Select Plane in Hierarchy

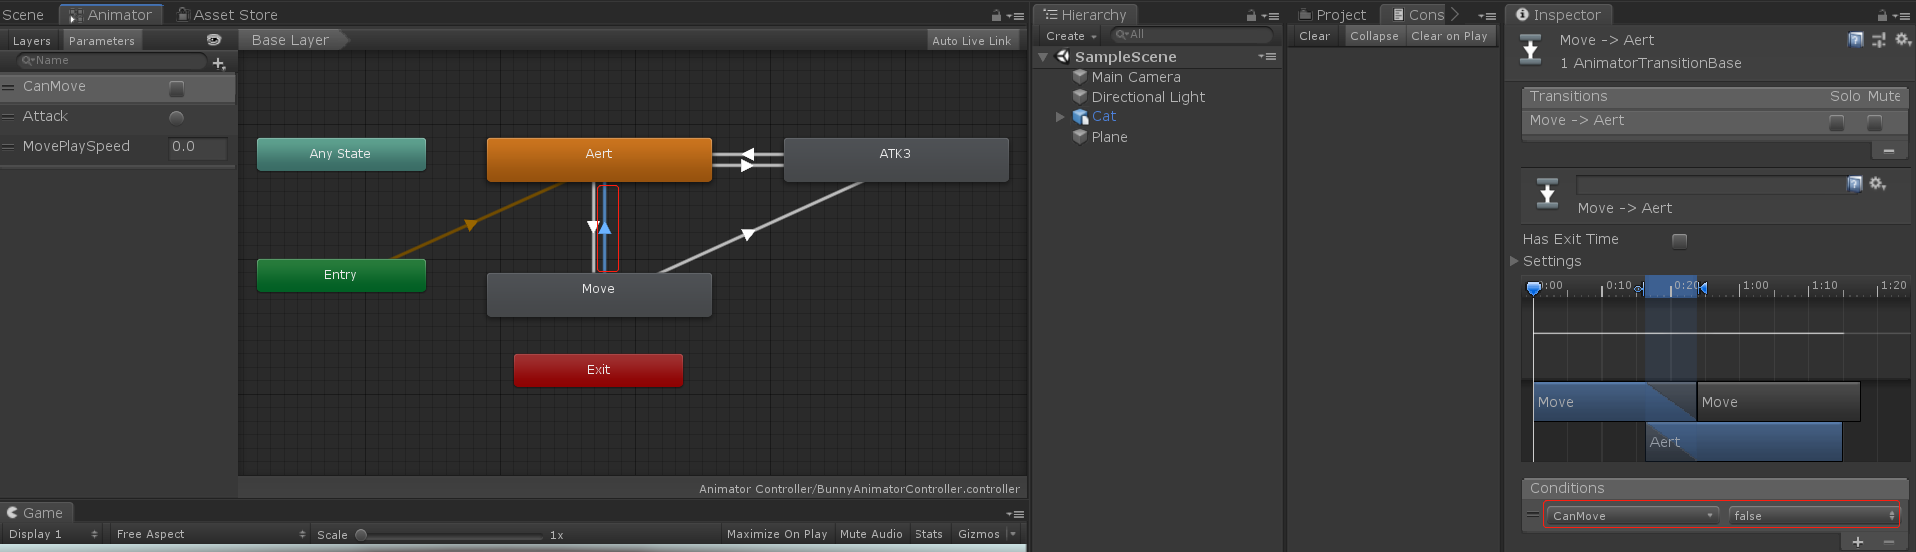click(1110, 137)
